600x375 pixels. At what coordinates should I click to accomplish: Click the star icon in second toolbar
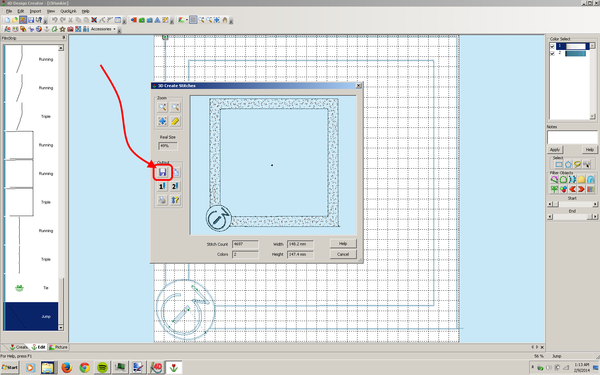[x=62, y=29]
